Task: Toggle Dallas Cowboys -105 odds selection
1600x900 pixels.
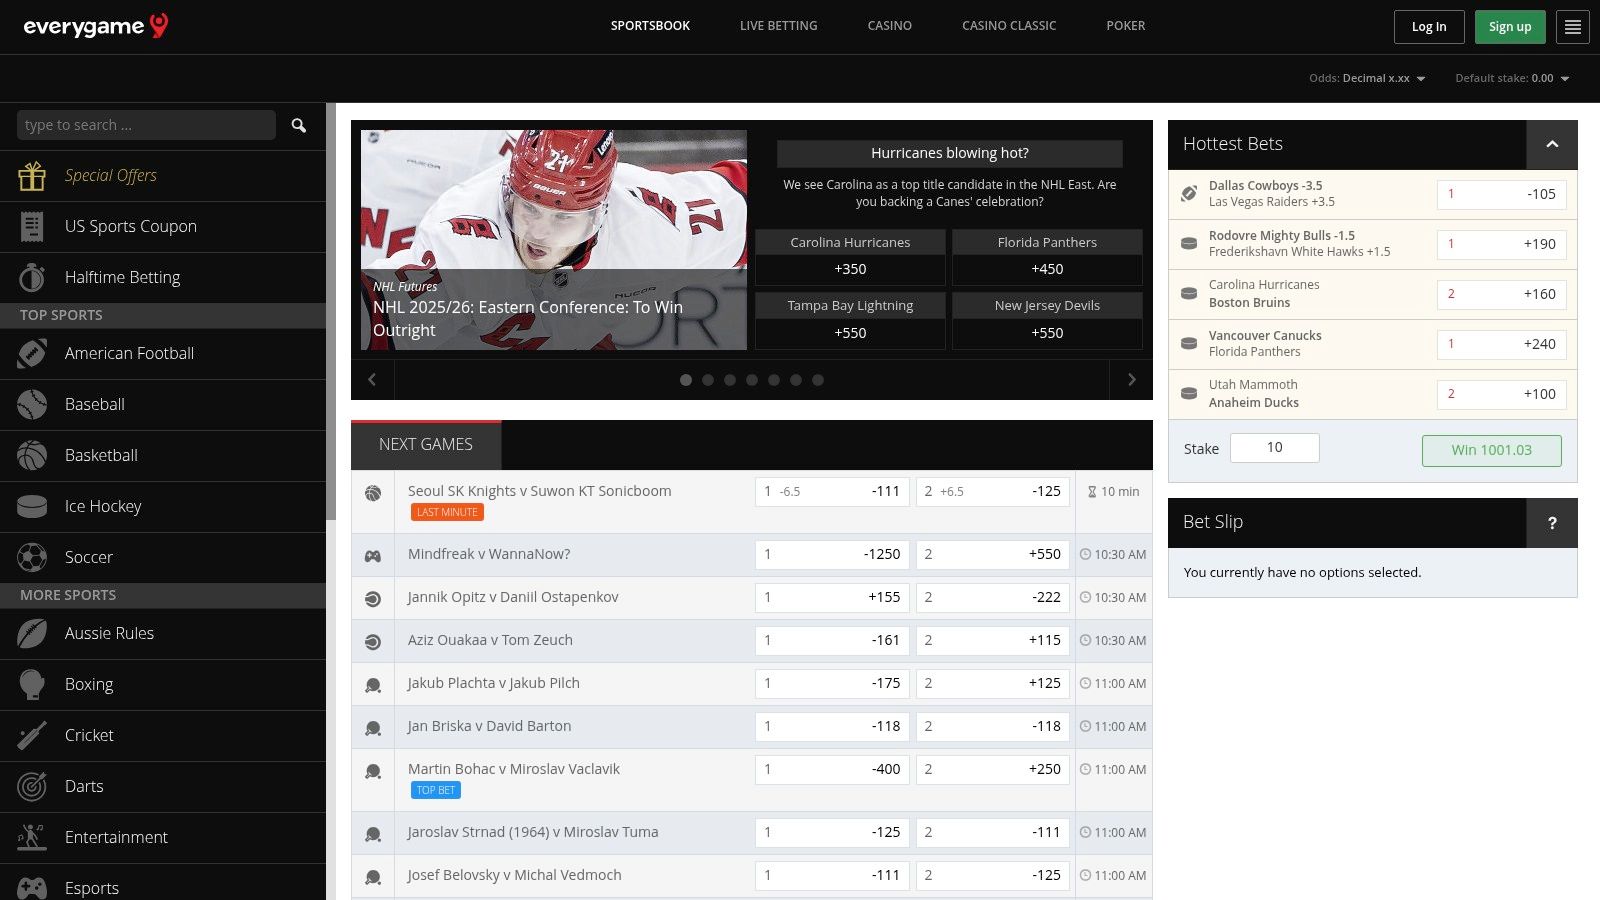Action: pos(1501,194)
